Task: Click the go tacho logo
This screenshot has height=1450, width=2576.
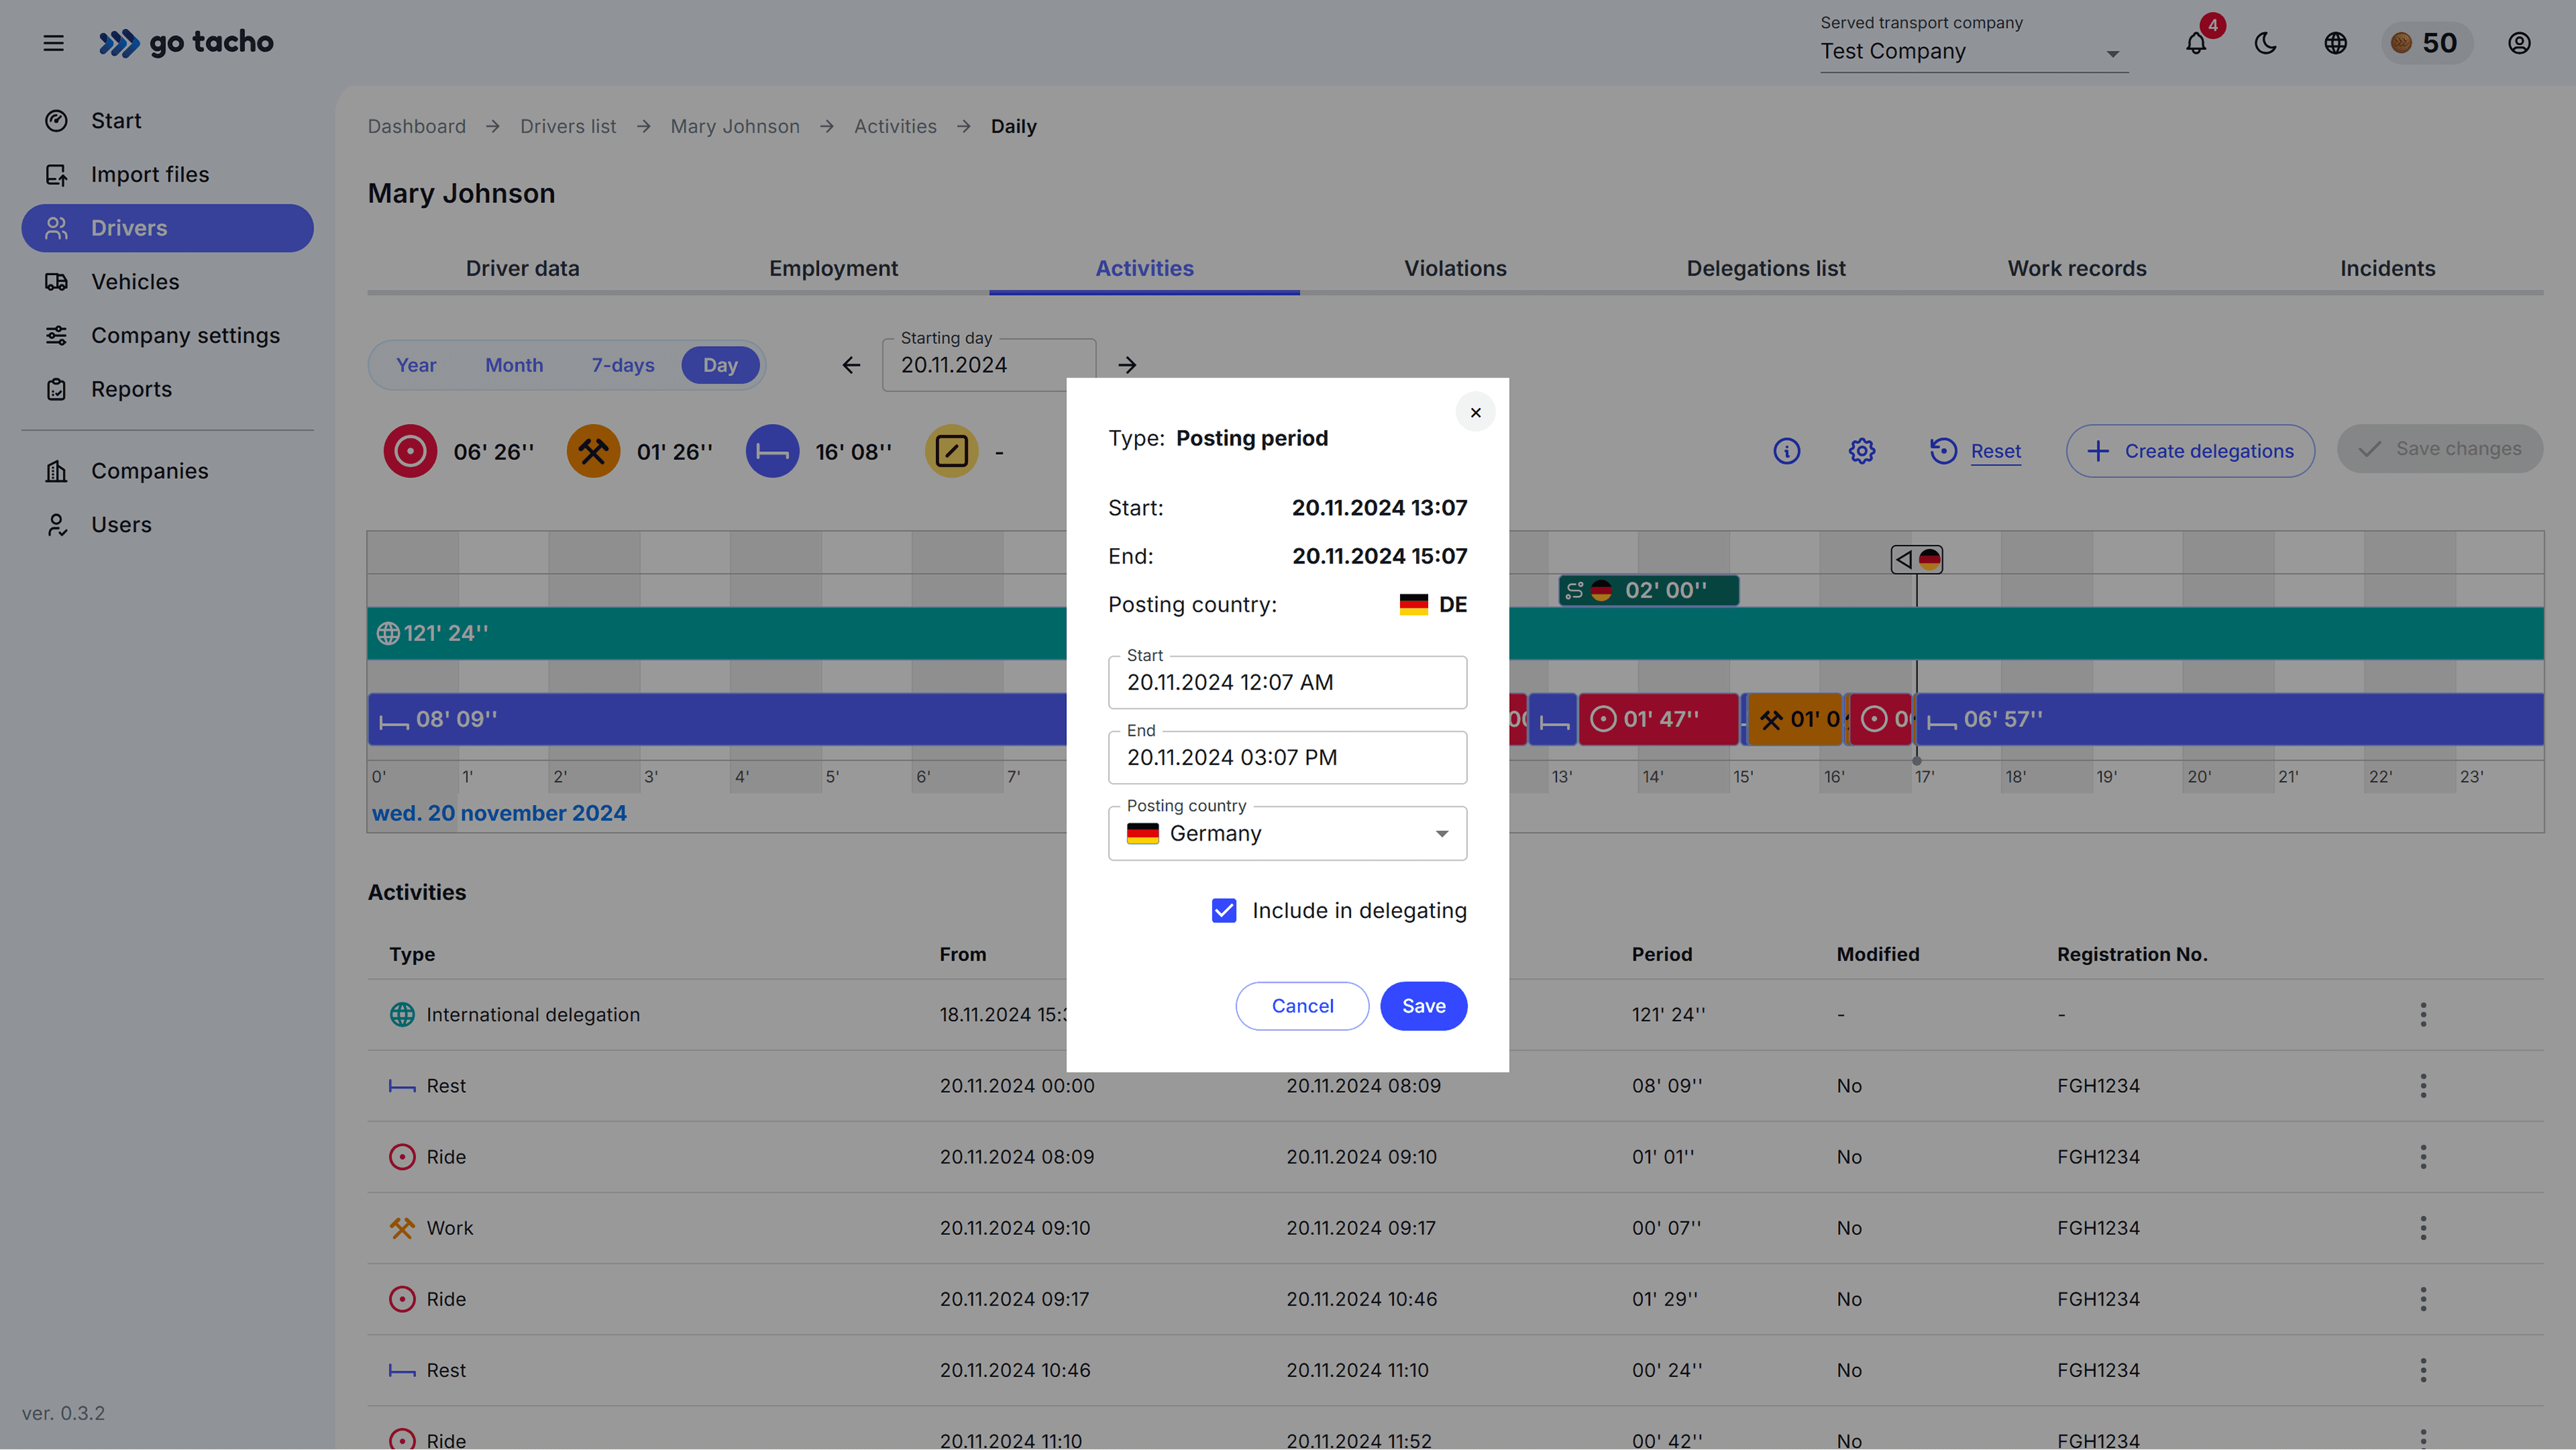Action: tap(186, 43)
